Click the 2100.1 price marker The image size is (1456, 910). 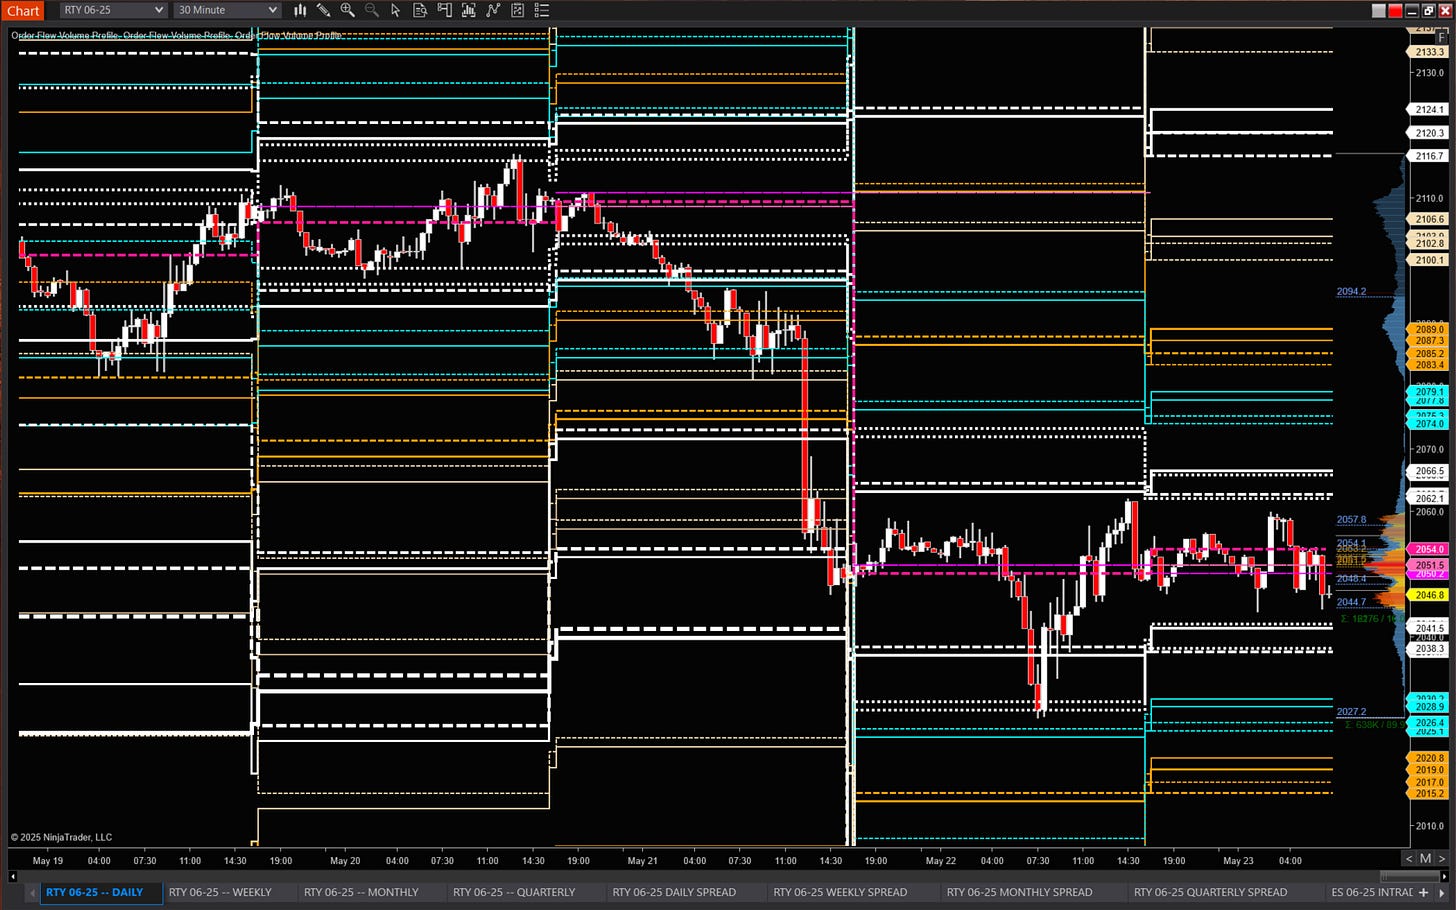click(1429, 260)
